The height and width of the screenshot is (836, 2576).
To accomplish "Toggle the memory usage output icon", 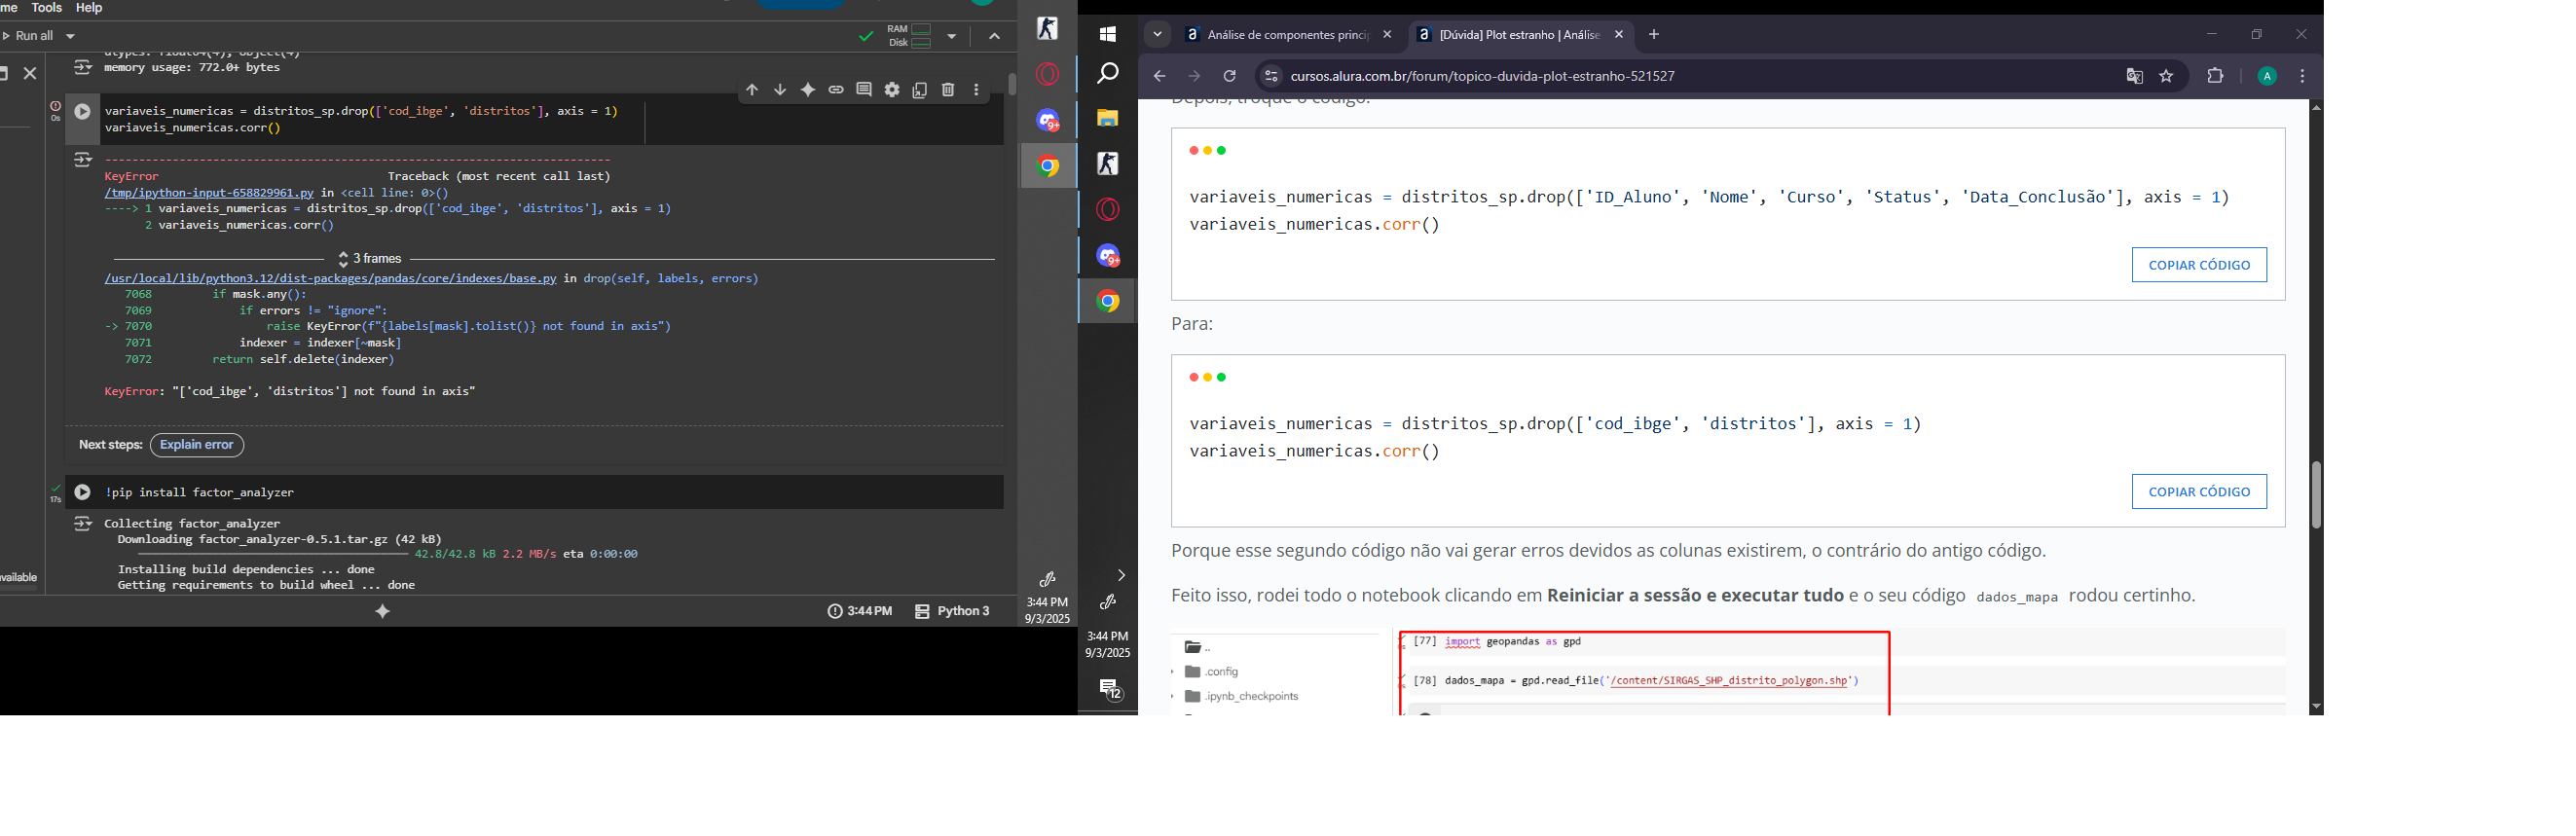I will 83,67.
